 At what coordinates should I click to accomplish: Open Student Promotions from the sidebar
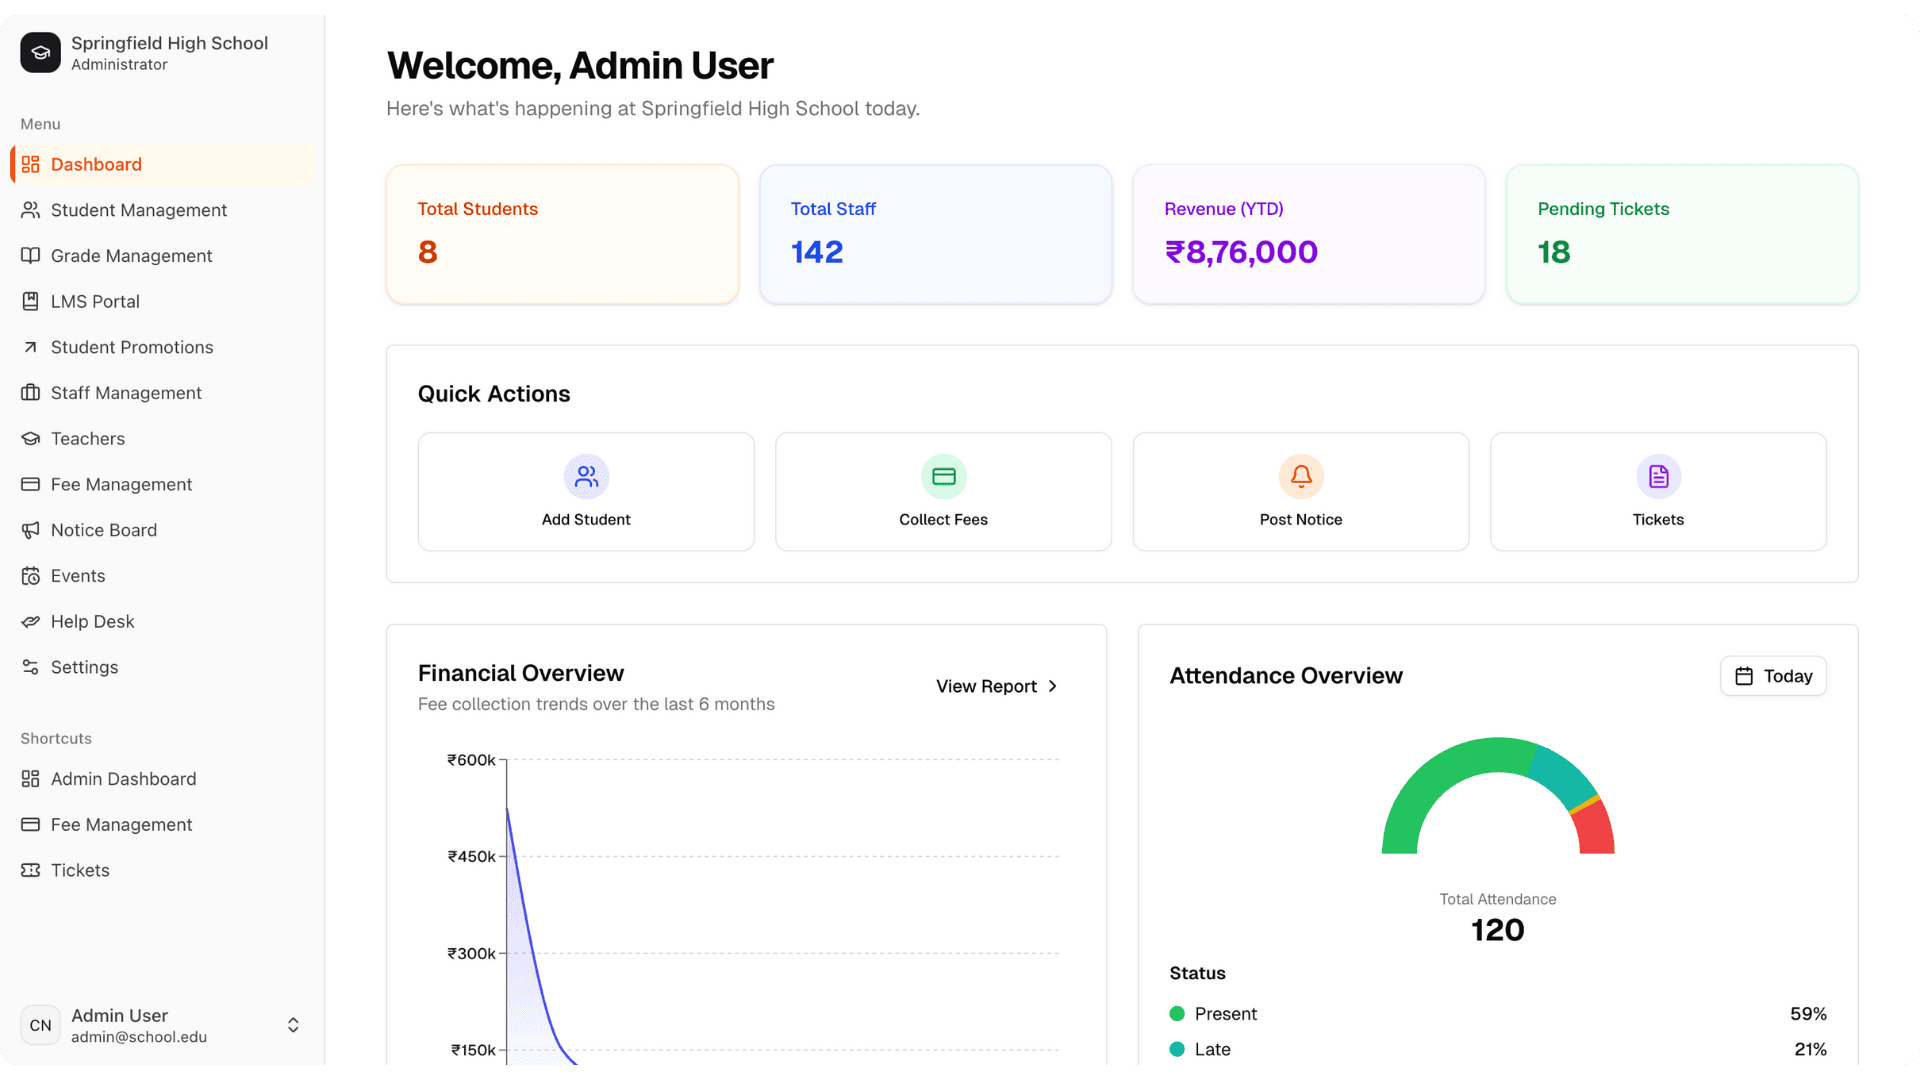click(x=131, y=347)
